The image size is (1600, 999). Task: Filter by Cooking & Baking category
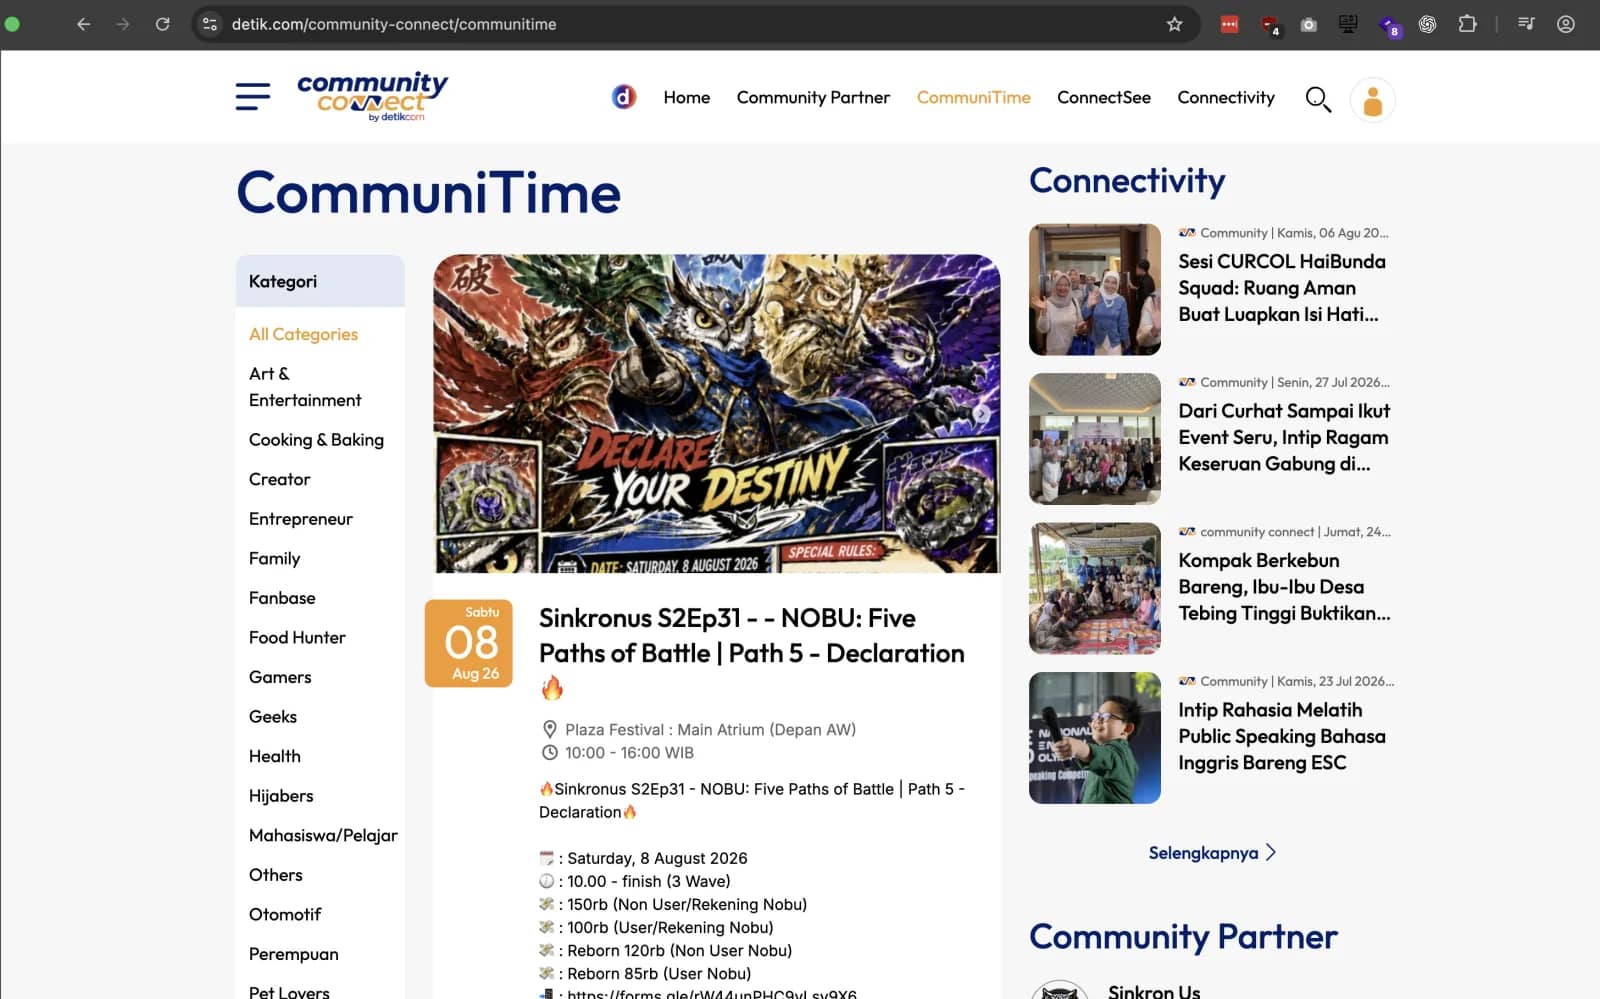point(316,440)
